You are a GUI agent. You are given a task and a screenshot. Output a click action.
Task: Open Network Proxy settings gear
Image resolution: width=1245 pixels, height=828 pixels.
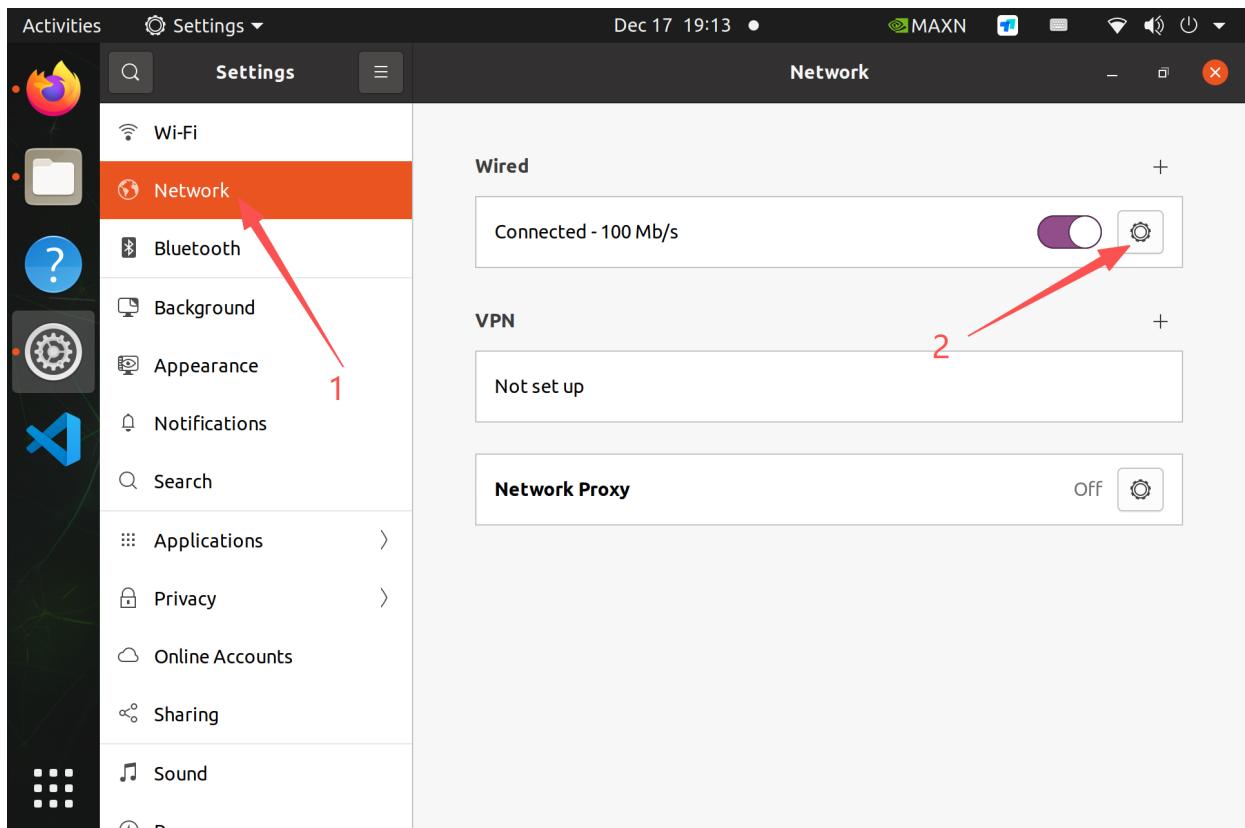click(x=1140, y=489)
